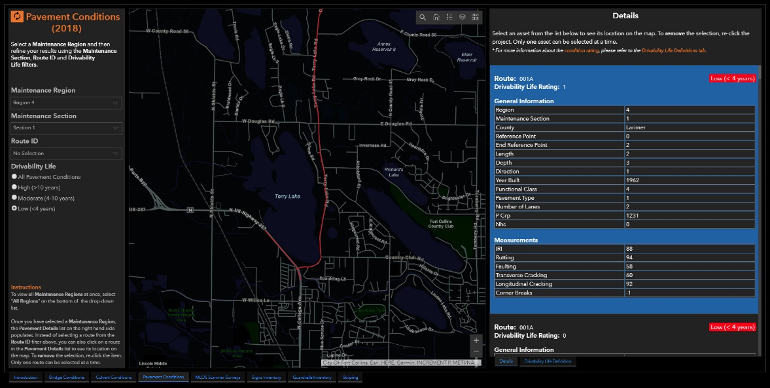Reset map to home extent
The height and width of the screenshot is (388, 770).
pyautogui.click(x=436, y=17)
